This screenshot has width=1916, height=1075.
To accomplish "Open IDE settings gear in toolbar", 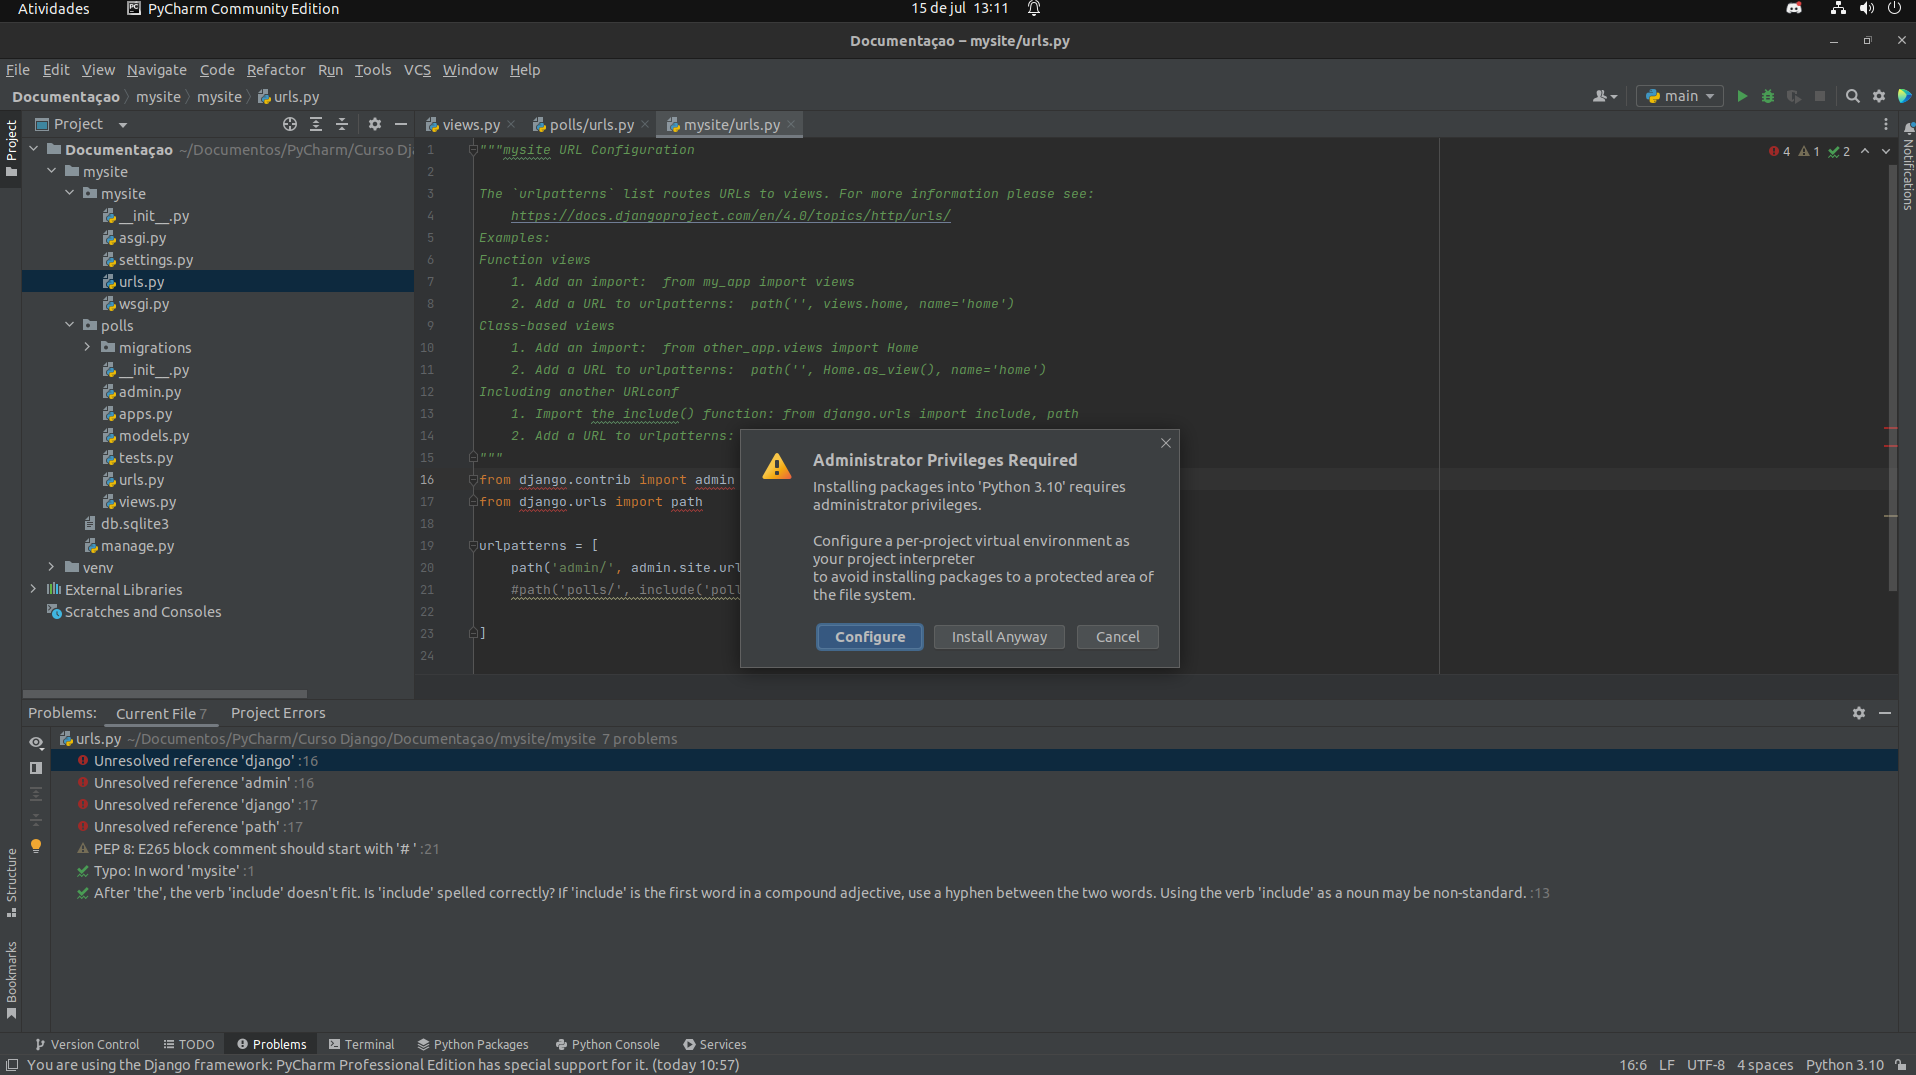I will coord(1879,96).
